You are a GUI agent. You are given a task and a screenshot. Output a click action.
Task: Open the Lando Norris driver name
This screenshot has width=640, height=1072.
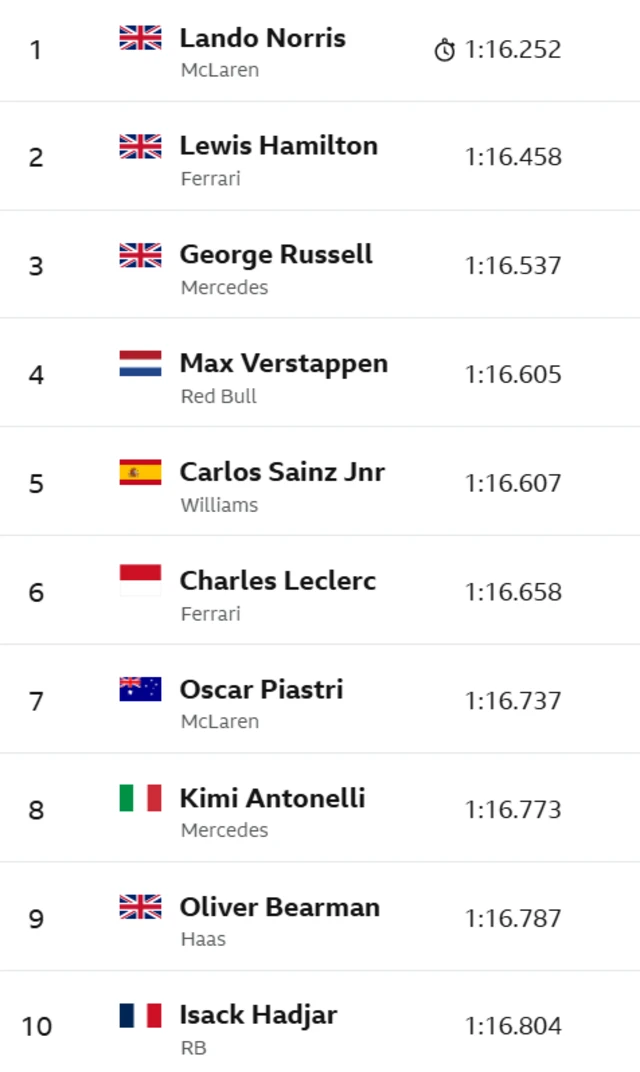pos(262,38)
